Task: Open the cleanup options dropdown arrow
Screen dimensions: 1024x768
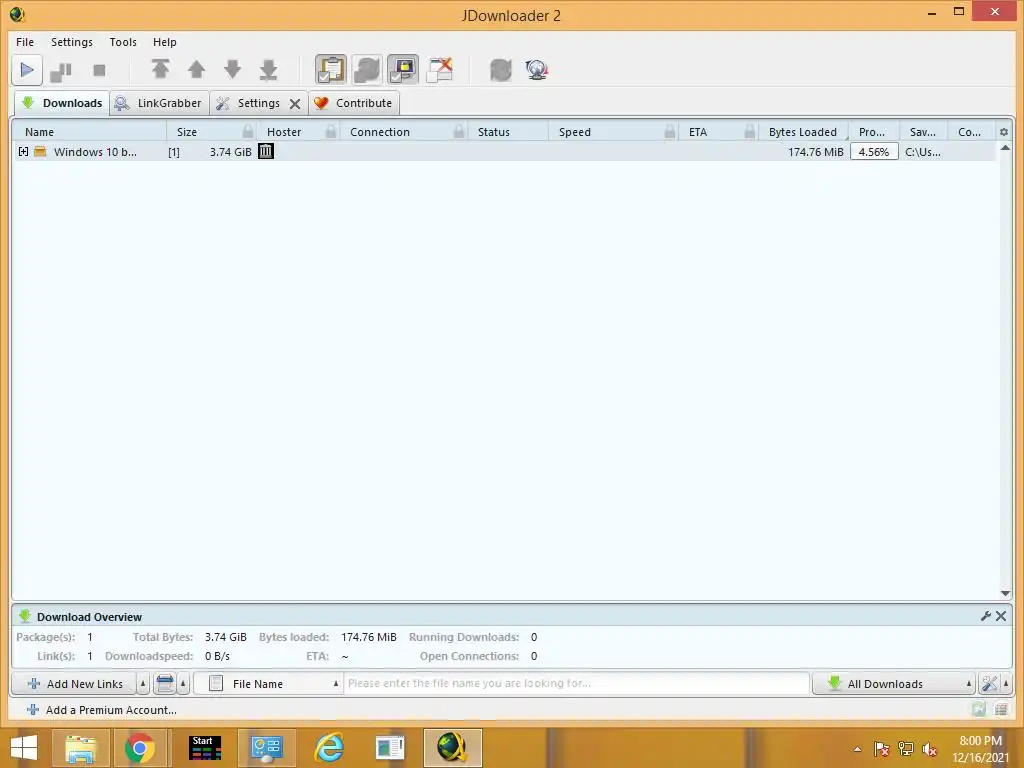Action: coord(184,684)
